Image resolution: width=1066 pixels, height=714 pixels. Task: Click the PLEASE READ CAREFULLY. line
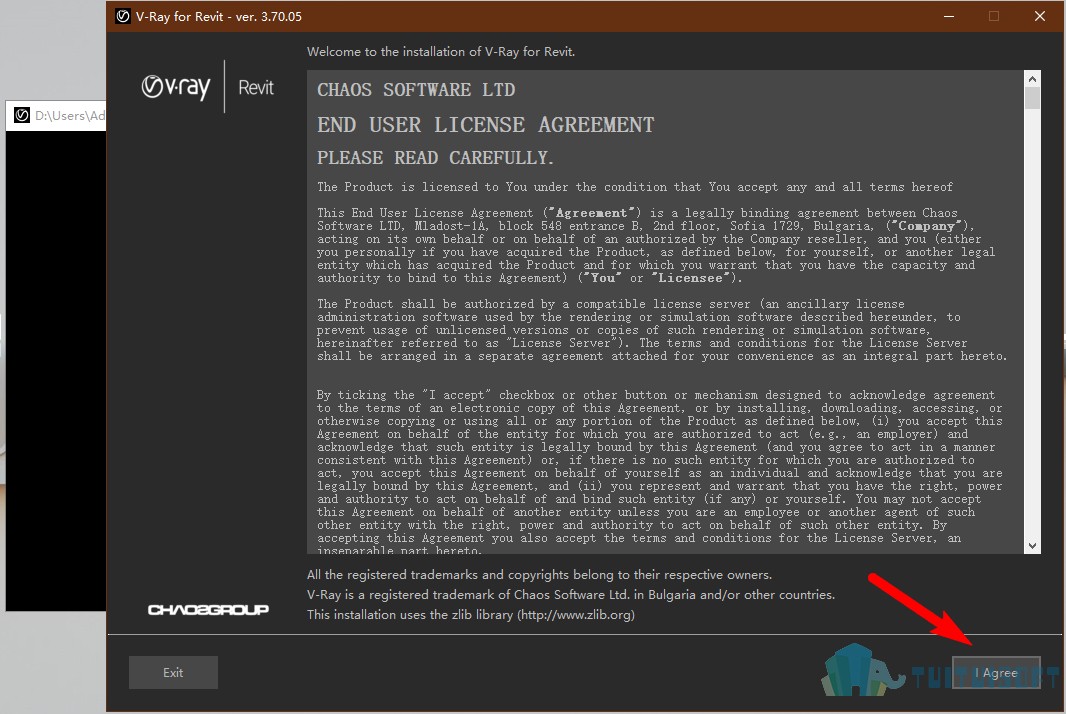[435, 158]
